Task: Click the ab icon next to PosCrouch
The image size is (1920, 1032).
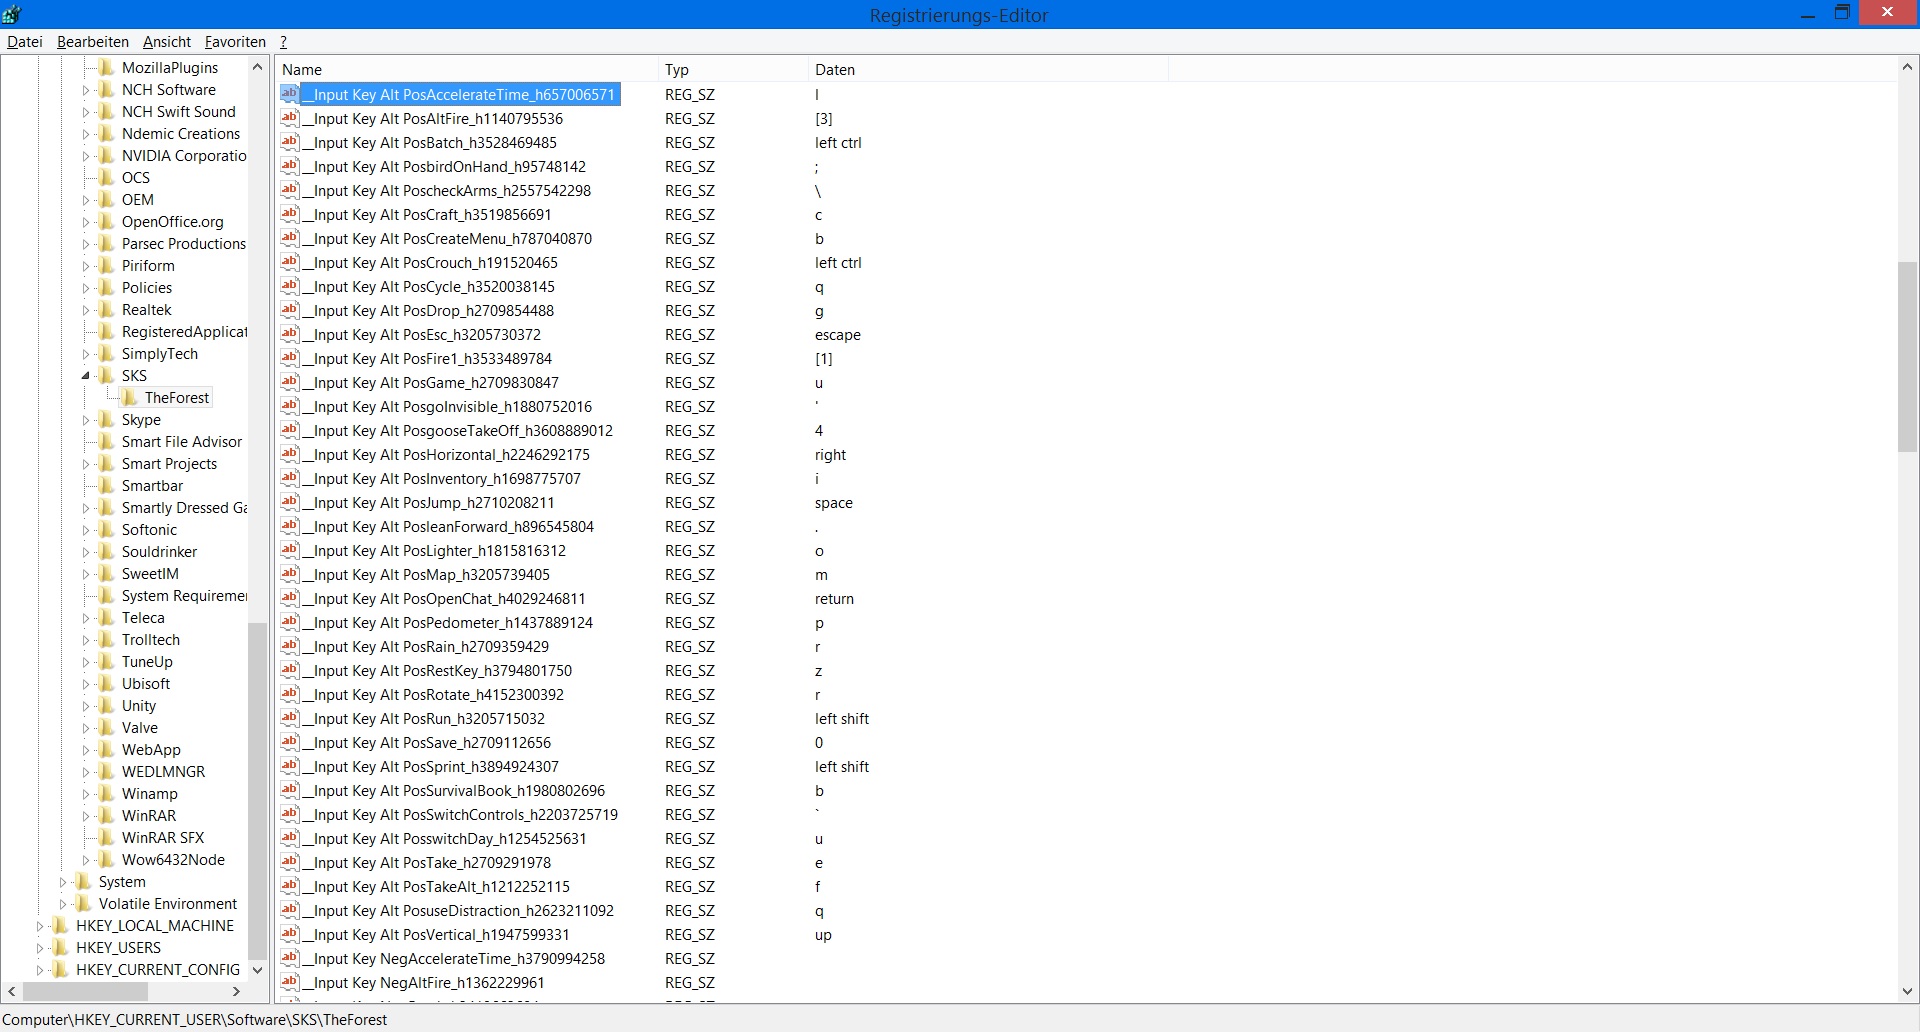Action: click(290, 262)
